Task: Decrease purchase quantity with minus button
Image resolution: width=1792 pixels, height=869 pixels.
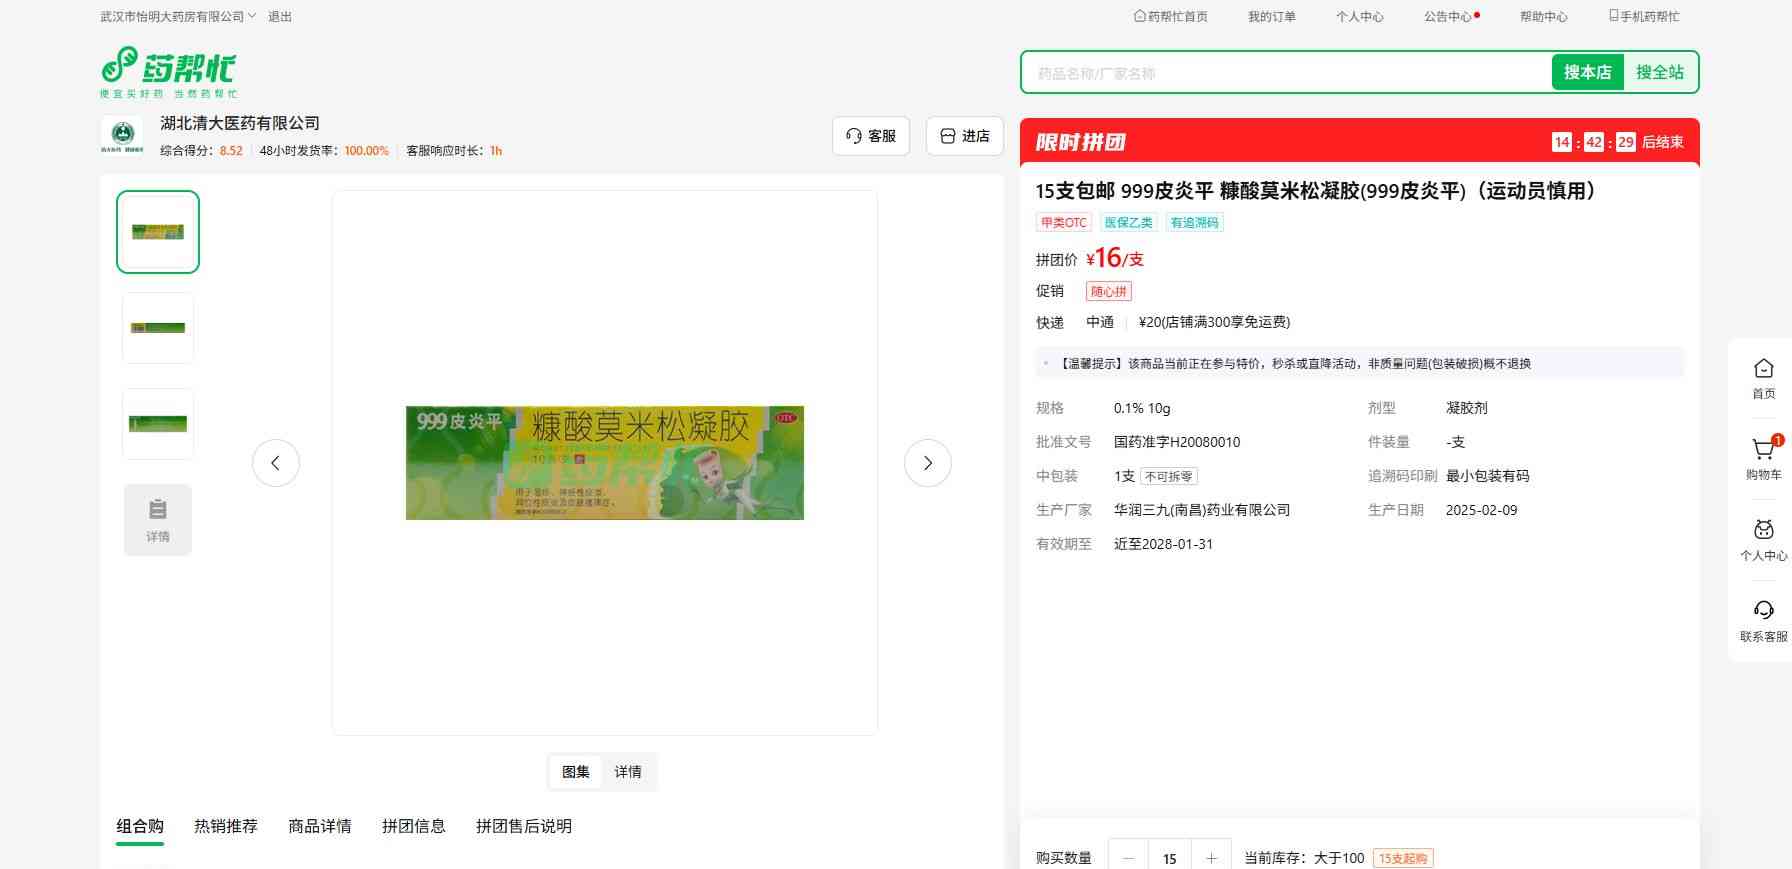Action: pyautogui.click(x=1129, y=858)
